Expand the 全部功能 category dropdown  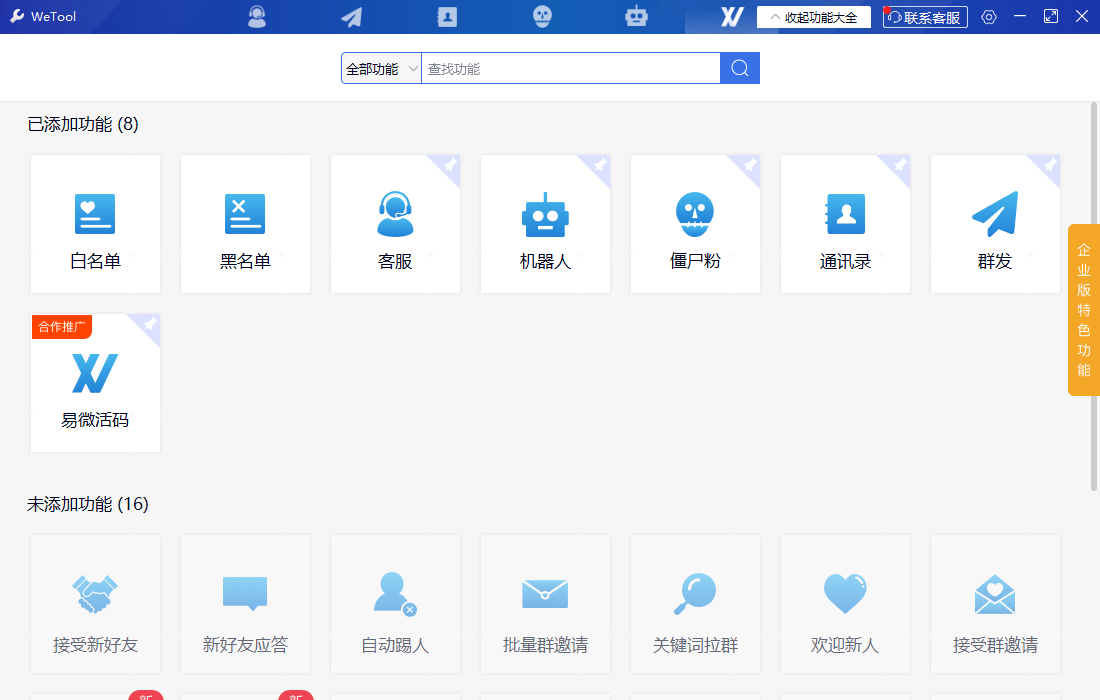(x=381, y=69)
